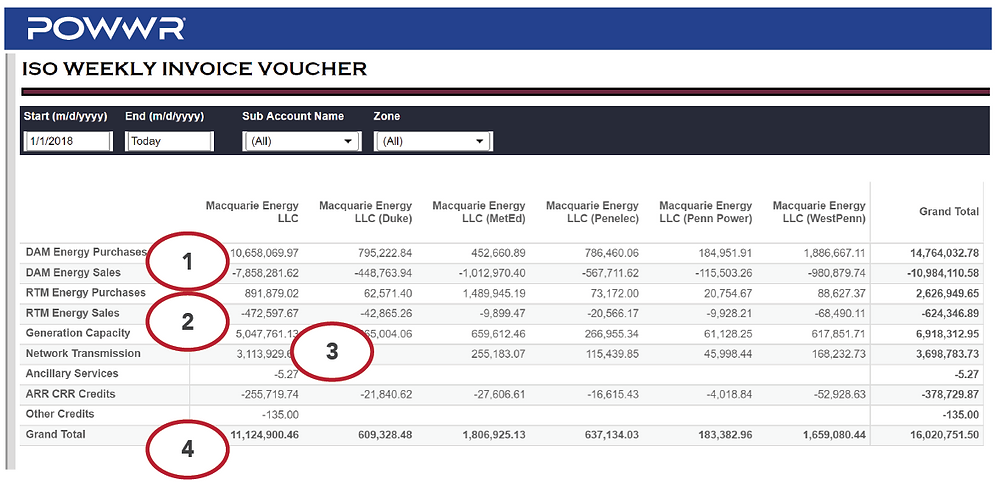Click the -135.00 Other Credits Macquarie cell
The image size is (1000, 485).
[x=280, y=415]
